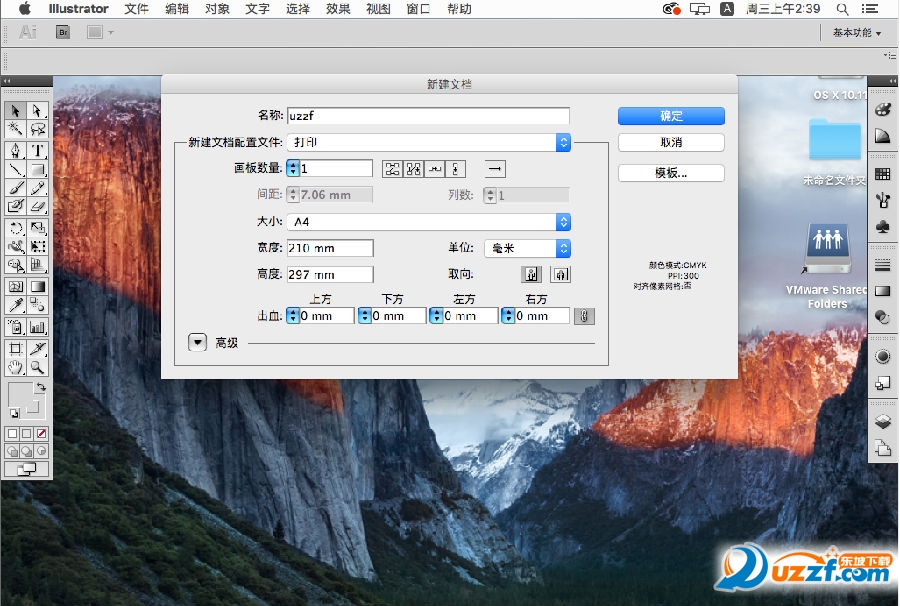Click the 名称 name text field
This screenshot has width=900, height=606.
pos(428,116)
